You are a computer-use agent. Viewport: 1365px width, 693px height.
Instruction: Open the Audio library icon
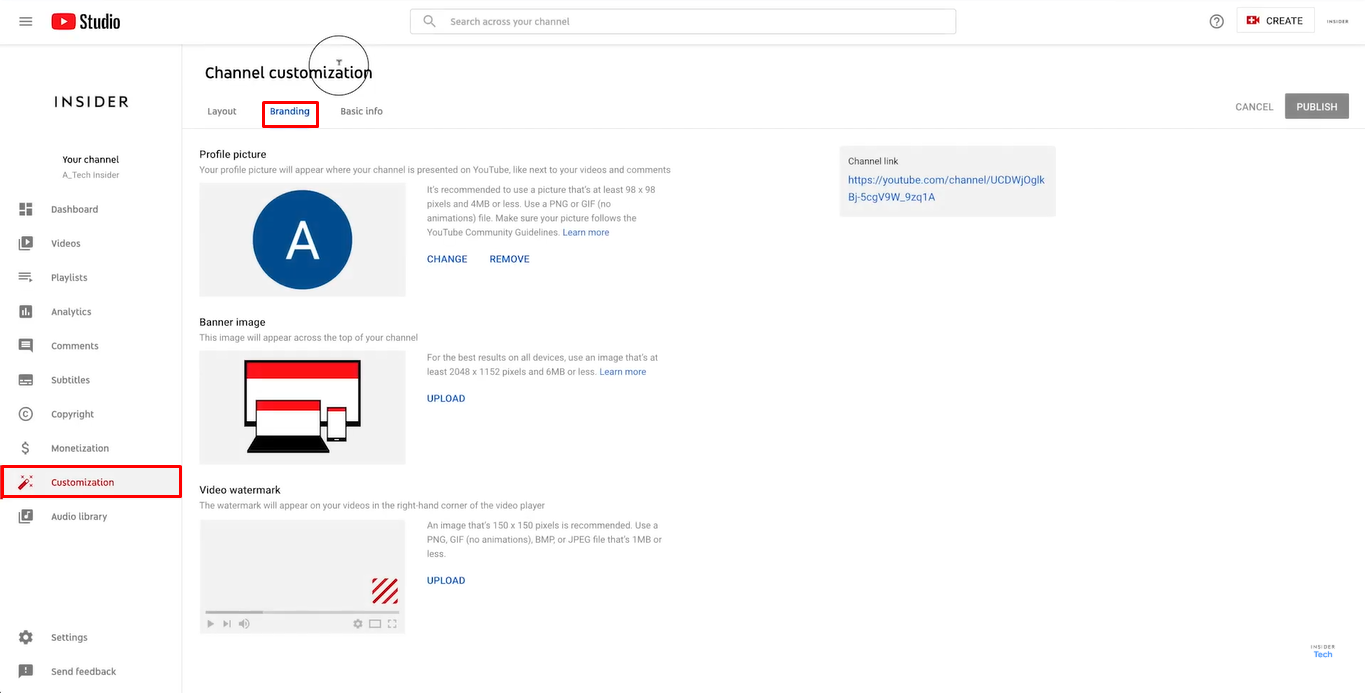click(25, 516)
